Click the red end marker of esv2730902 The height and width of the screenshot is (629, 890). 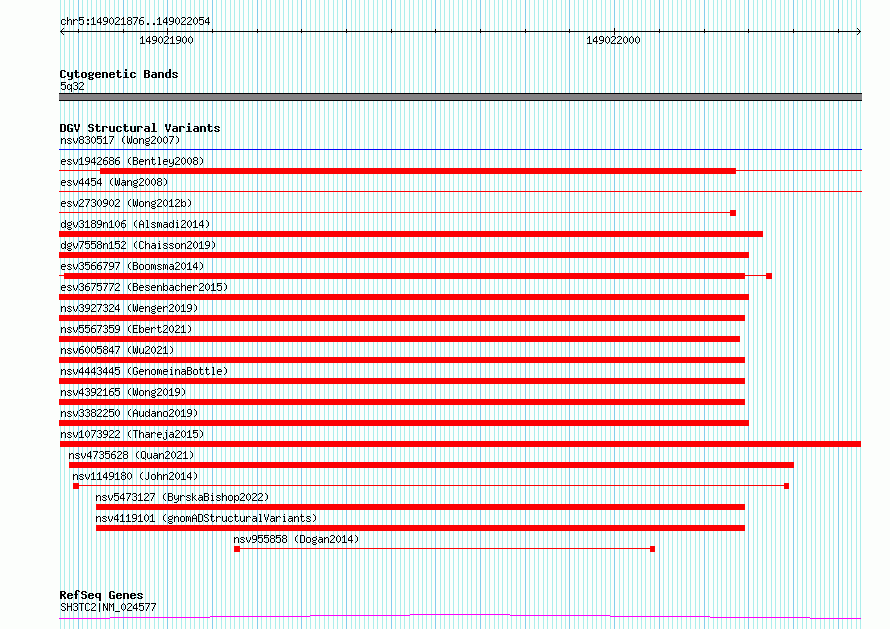733,213
